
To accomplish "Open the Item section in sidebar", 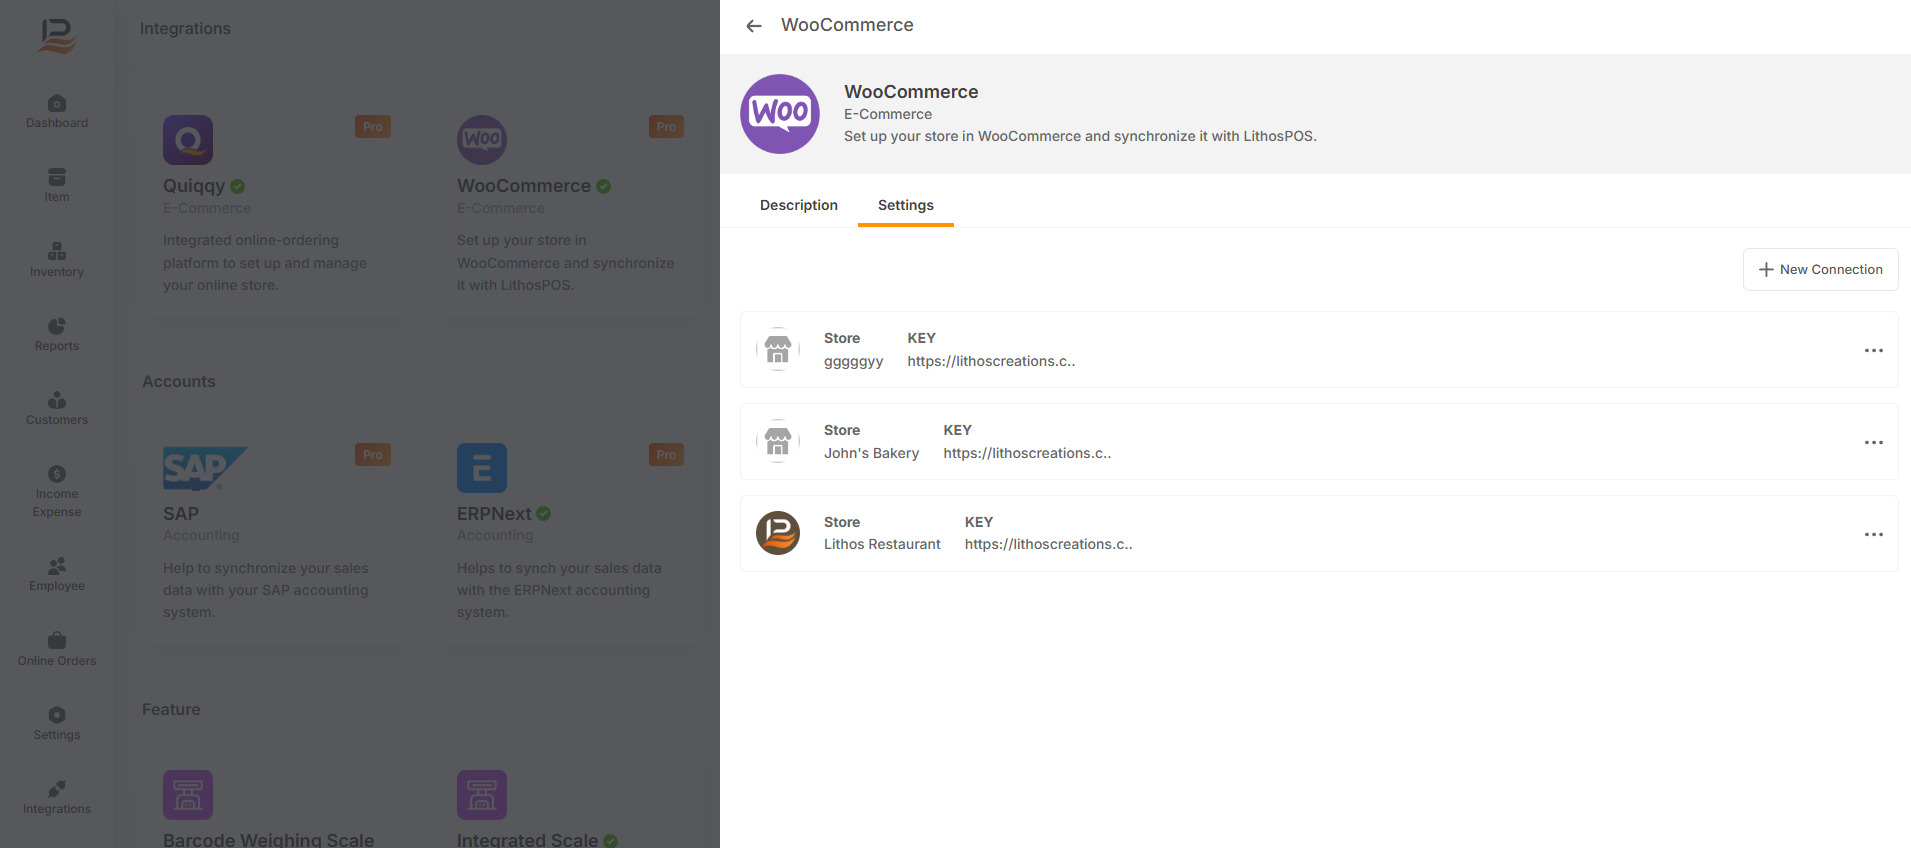I will (57, 185).
